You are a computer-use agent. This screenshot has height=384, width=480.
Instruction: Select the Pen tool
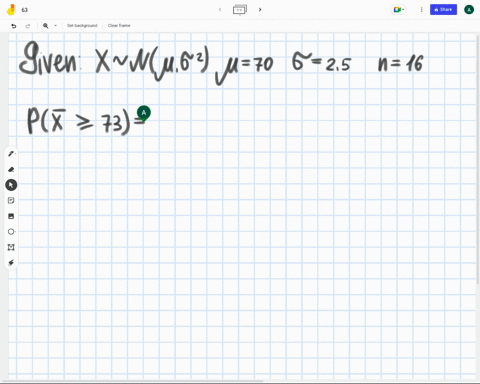[x=11, y=154]
